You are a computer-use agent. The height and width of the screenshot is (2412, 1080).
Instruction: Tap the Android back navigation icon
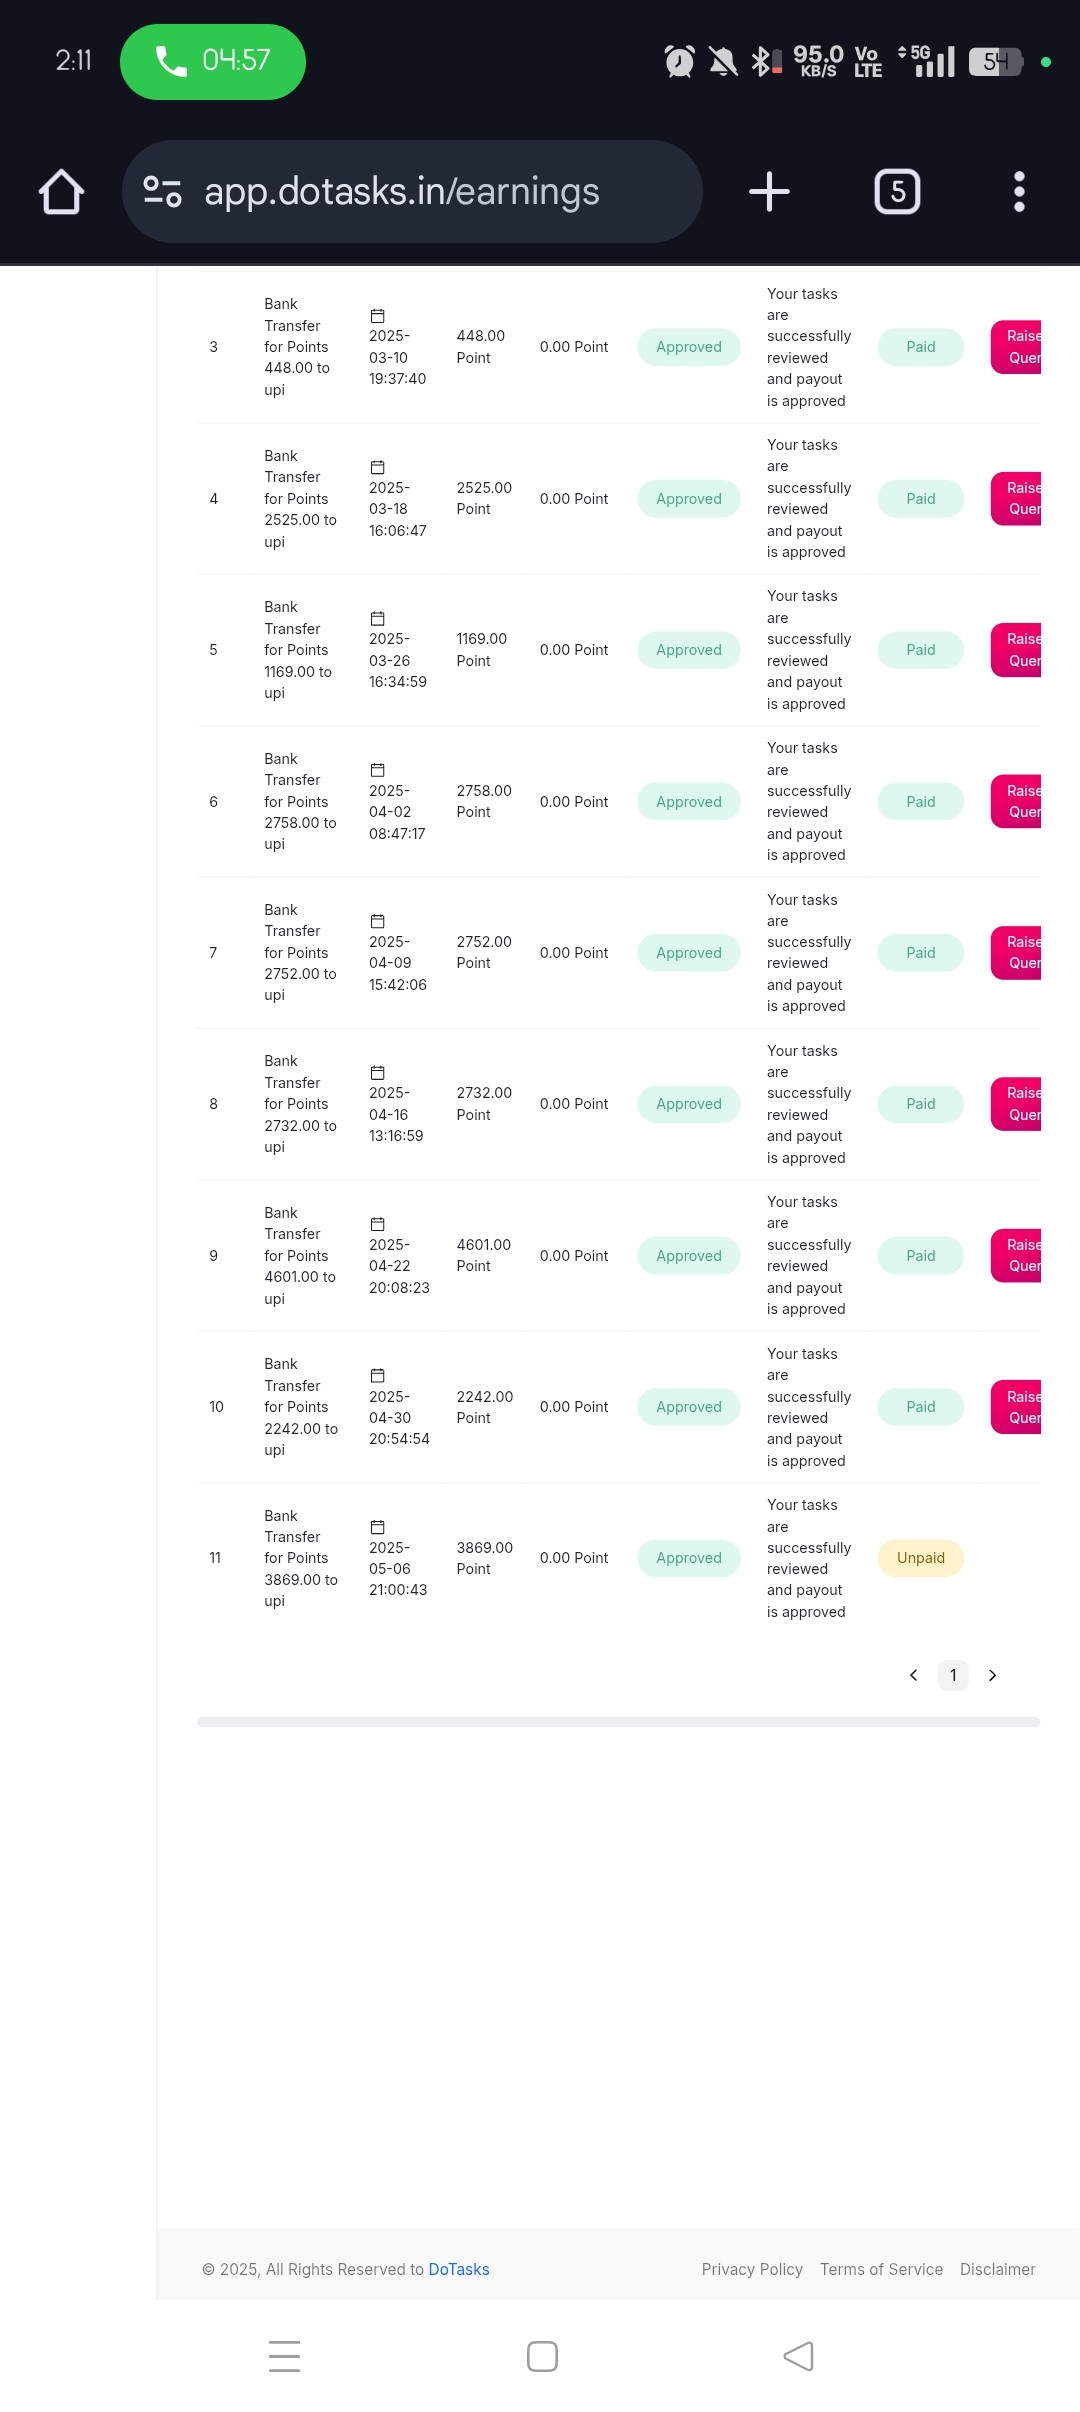point(798,2356)
